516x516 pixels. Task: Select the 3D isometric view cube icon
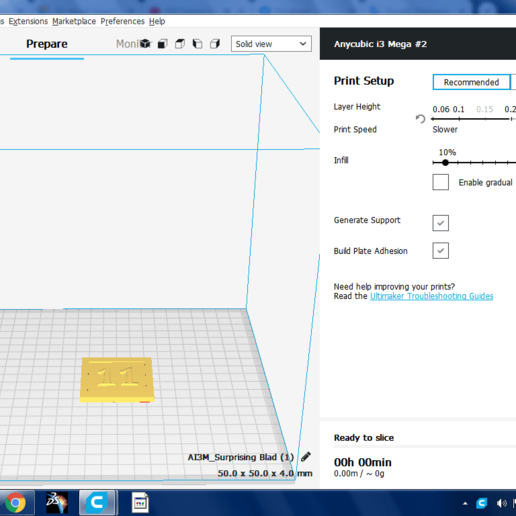point(145,44)
